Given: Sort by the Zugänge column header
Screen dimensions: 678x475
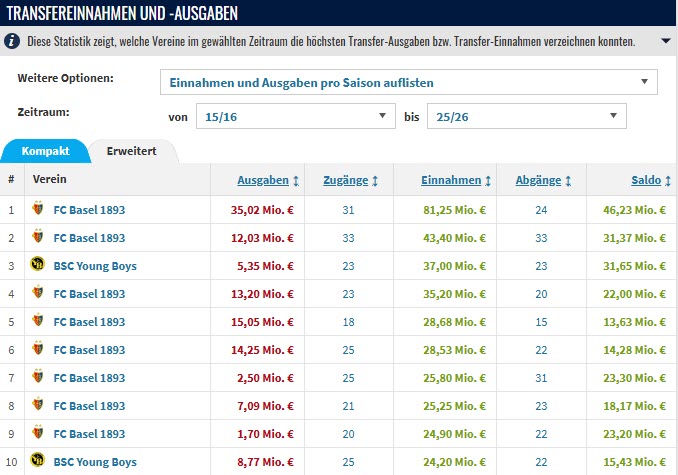Looking at the screenshot, I should coord(349,181).
